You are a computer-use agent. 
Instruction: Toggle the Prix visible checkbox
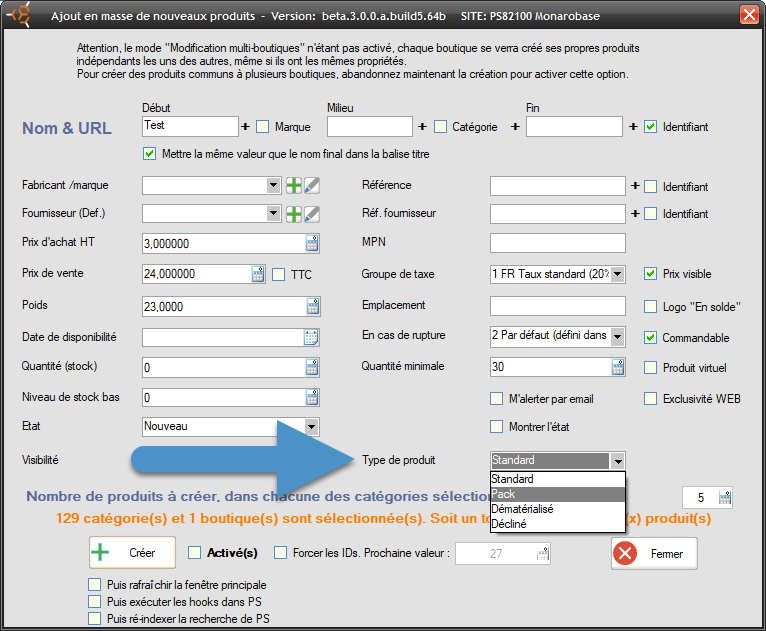click(x=650, y=273)
